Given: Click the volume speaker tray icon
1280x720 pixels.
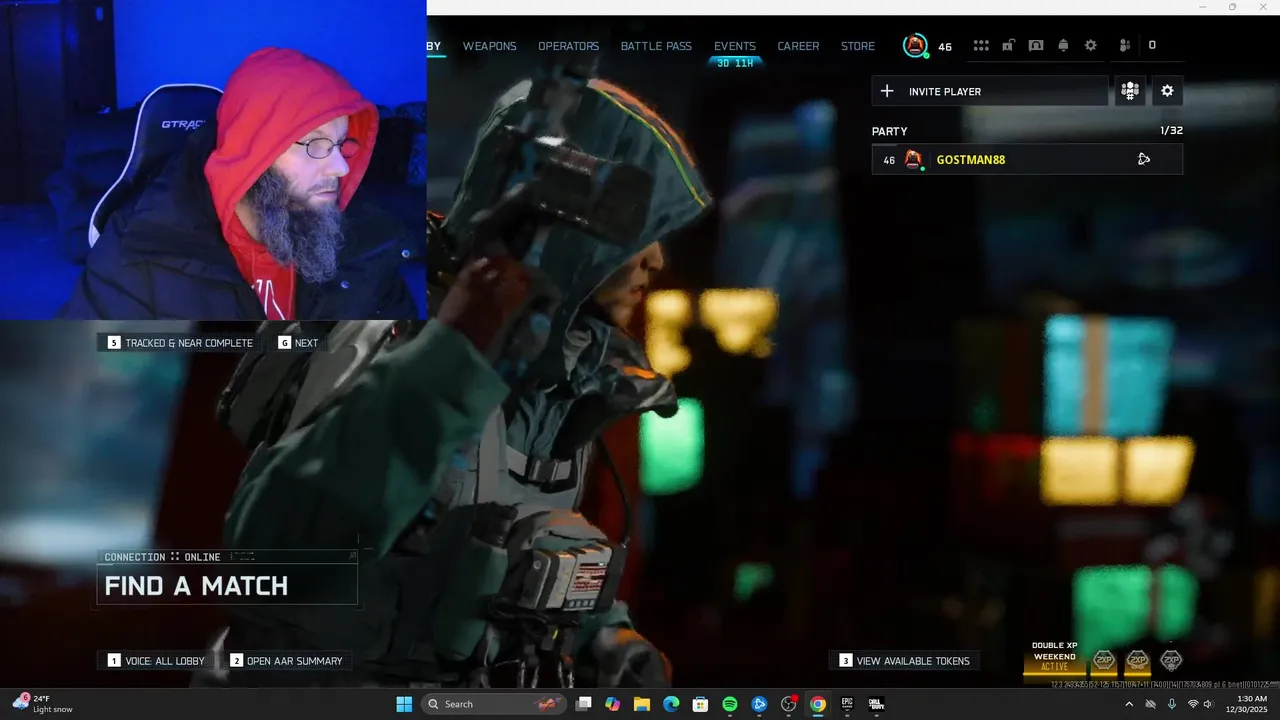Looking at the screenshot, I should (1209, 704).
